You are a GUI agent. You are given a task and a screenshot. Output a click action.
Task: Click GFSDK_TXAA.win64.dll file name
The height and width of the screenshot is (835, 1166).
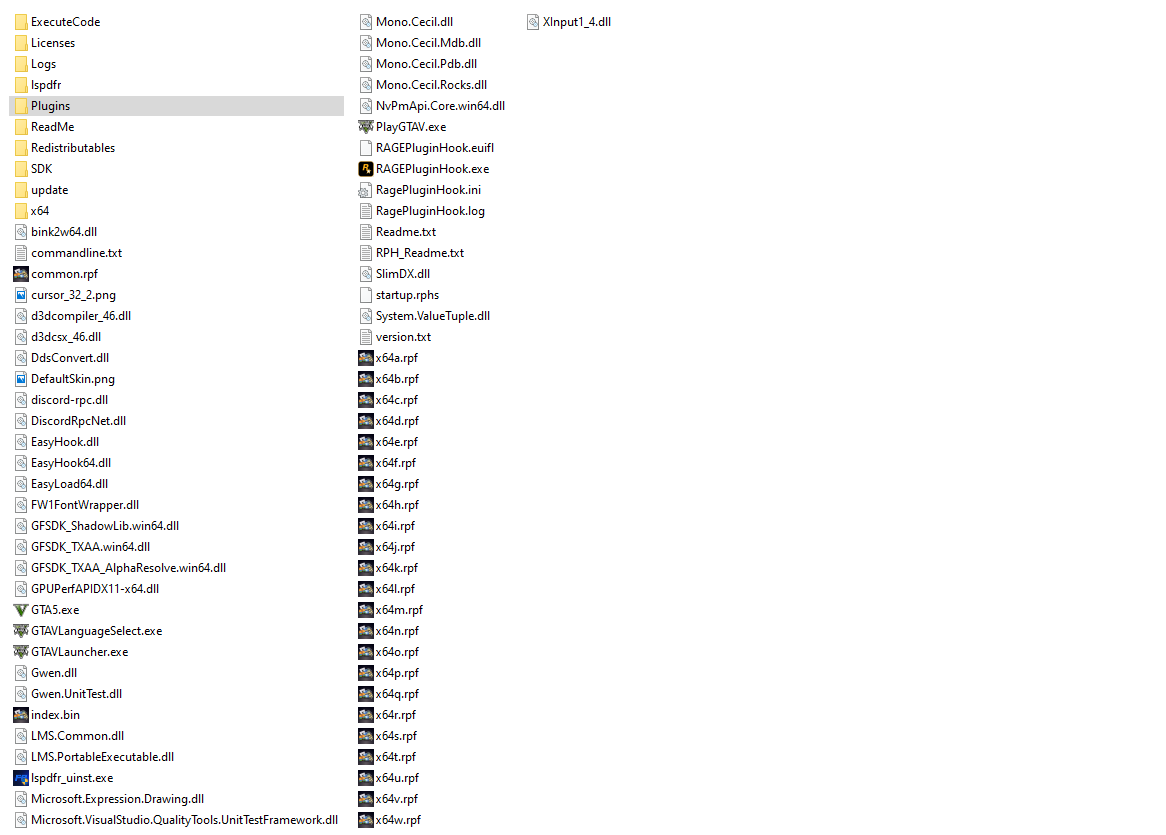pyautogui.click(x=91, y=547)
